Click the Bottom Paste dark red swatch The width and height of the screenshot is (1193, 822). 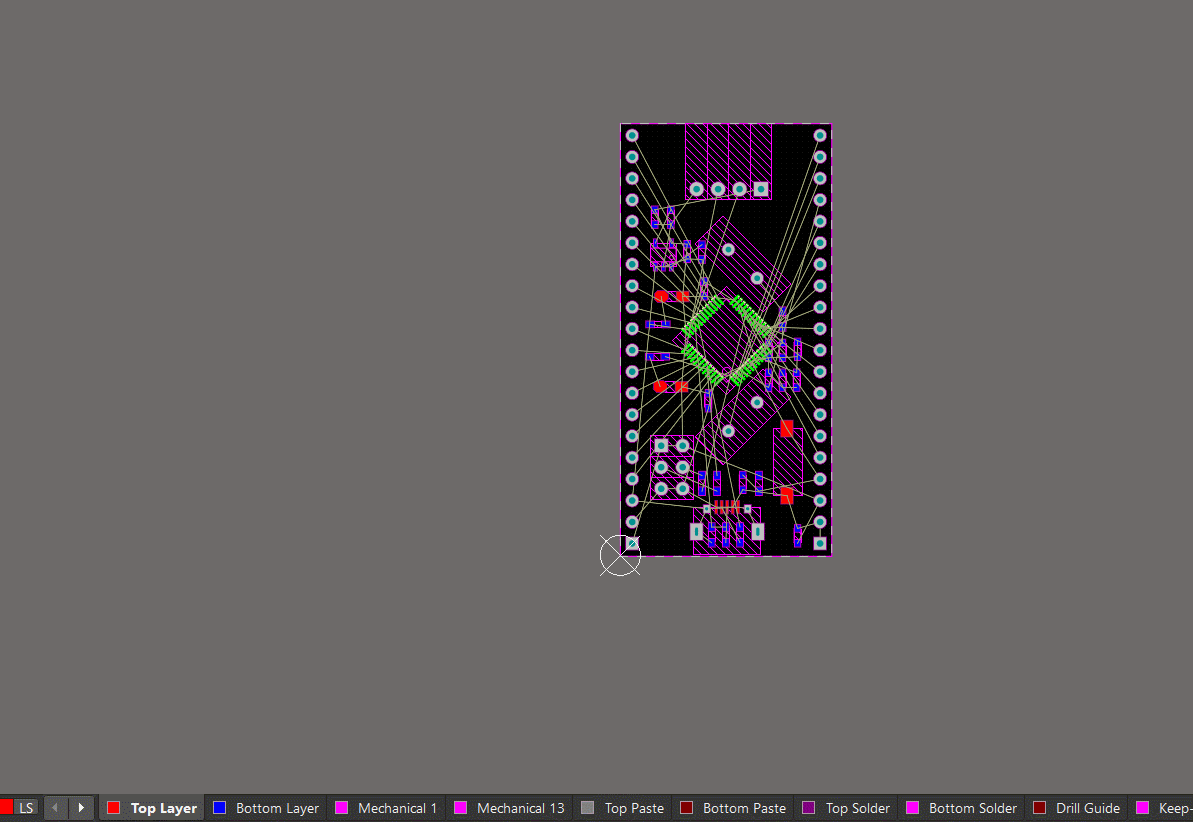coord(686,808)
